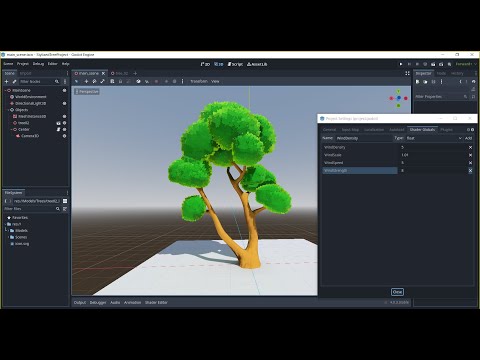Open the Output bottom panel
This screenshot has width=480, height=360.
[x=80, y=303]
